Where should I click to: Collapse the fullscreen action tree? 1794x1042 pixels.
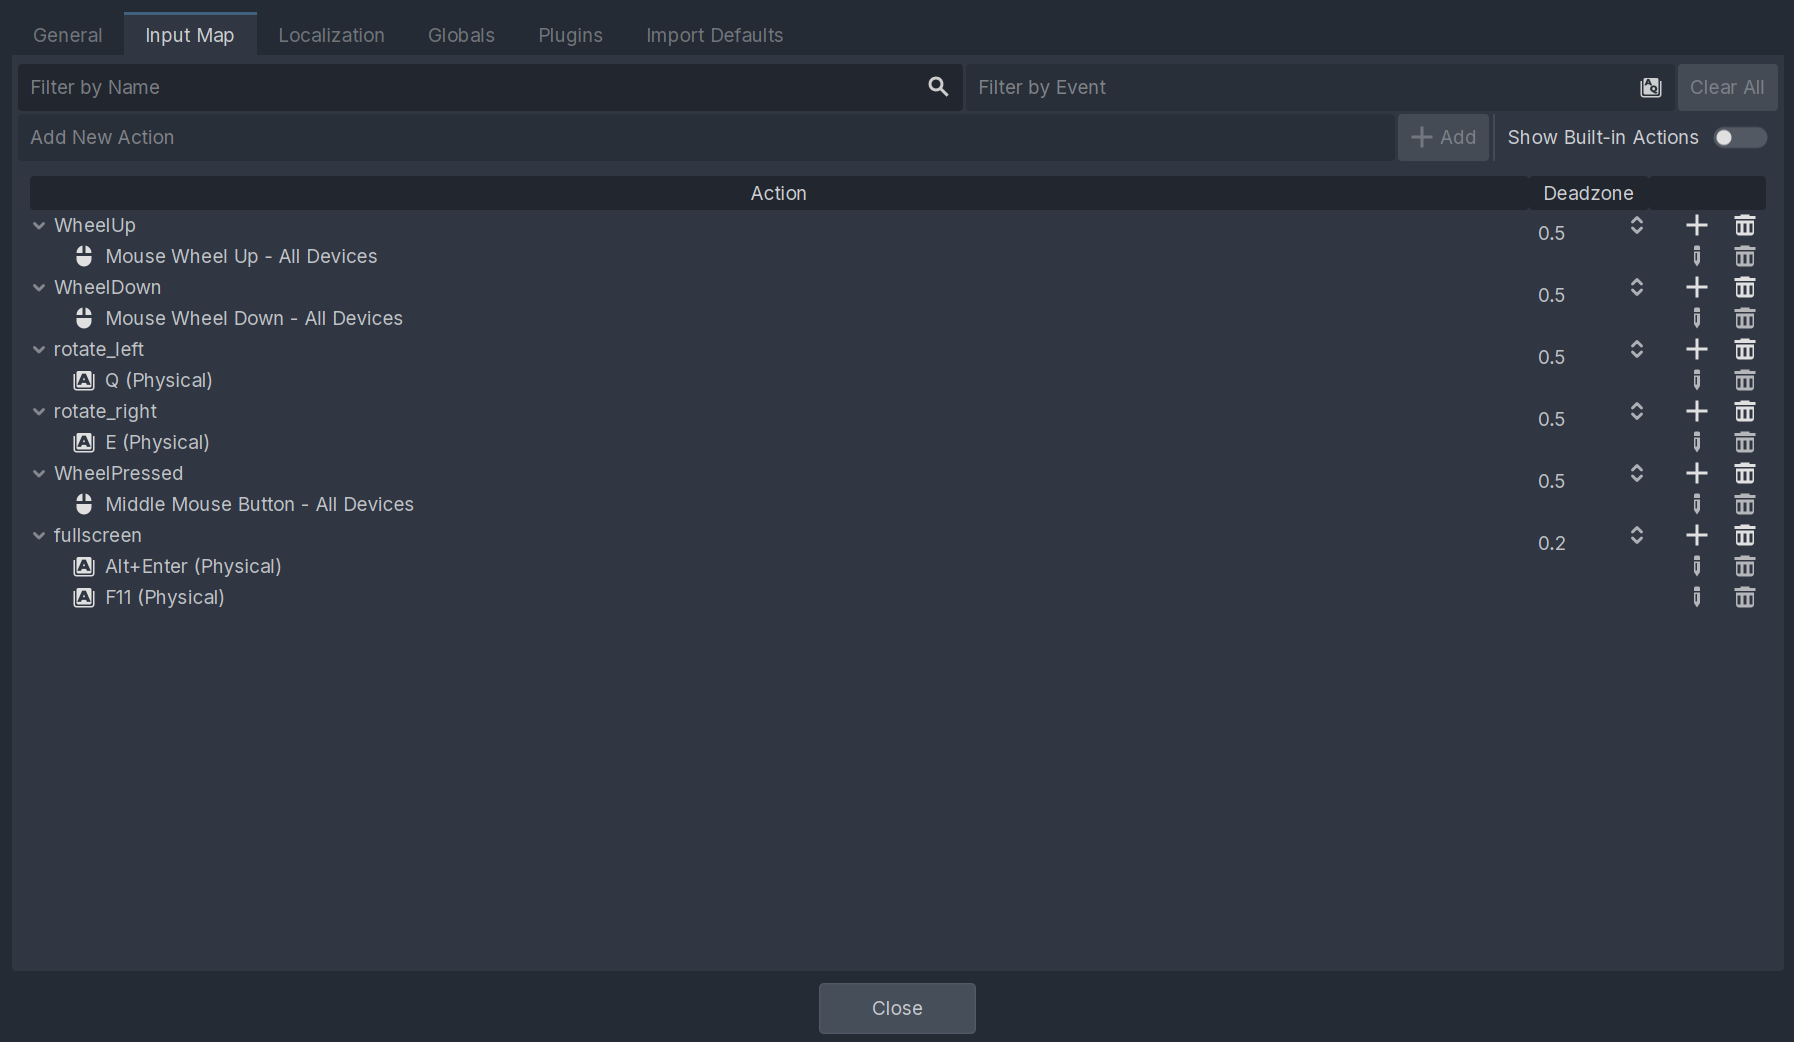click(39, 536)
